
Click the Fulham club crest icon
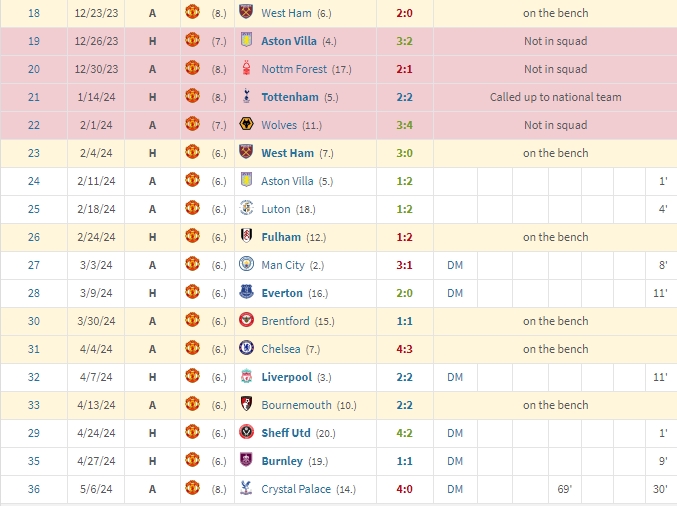click(x=246, y=236)
